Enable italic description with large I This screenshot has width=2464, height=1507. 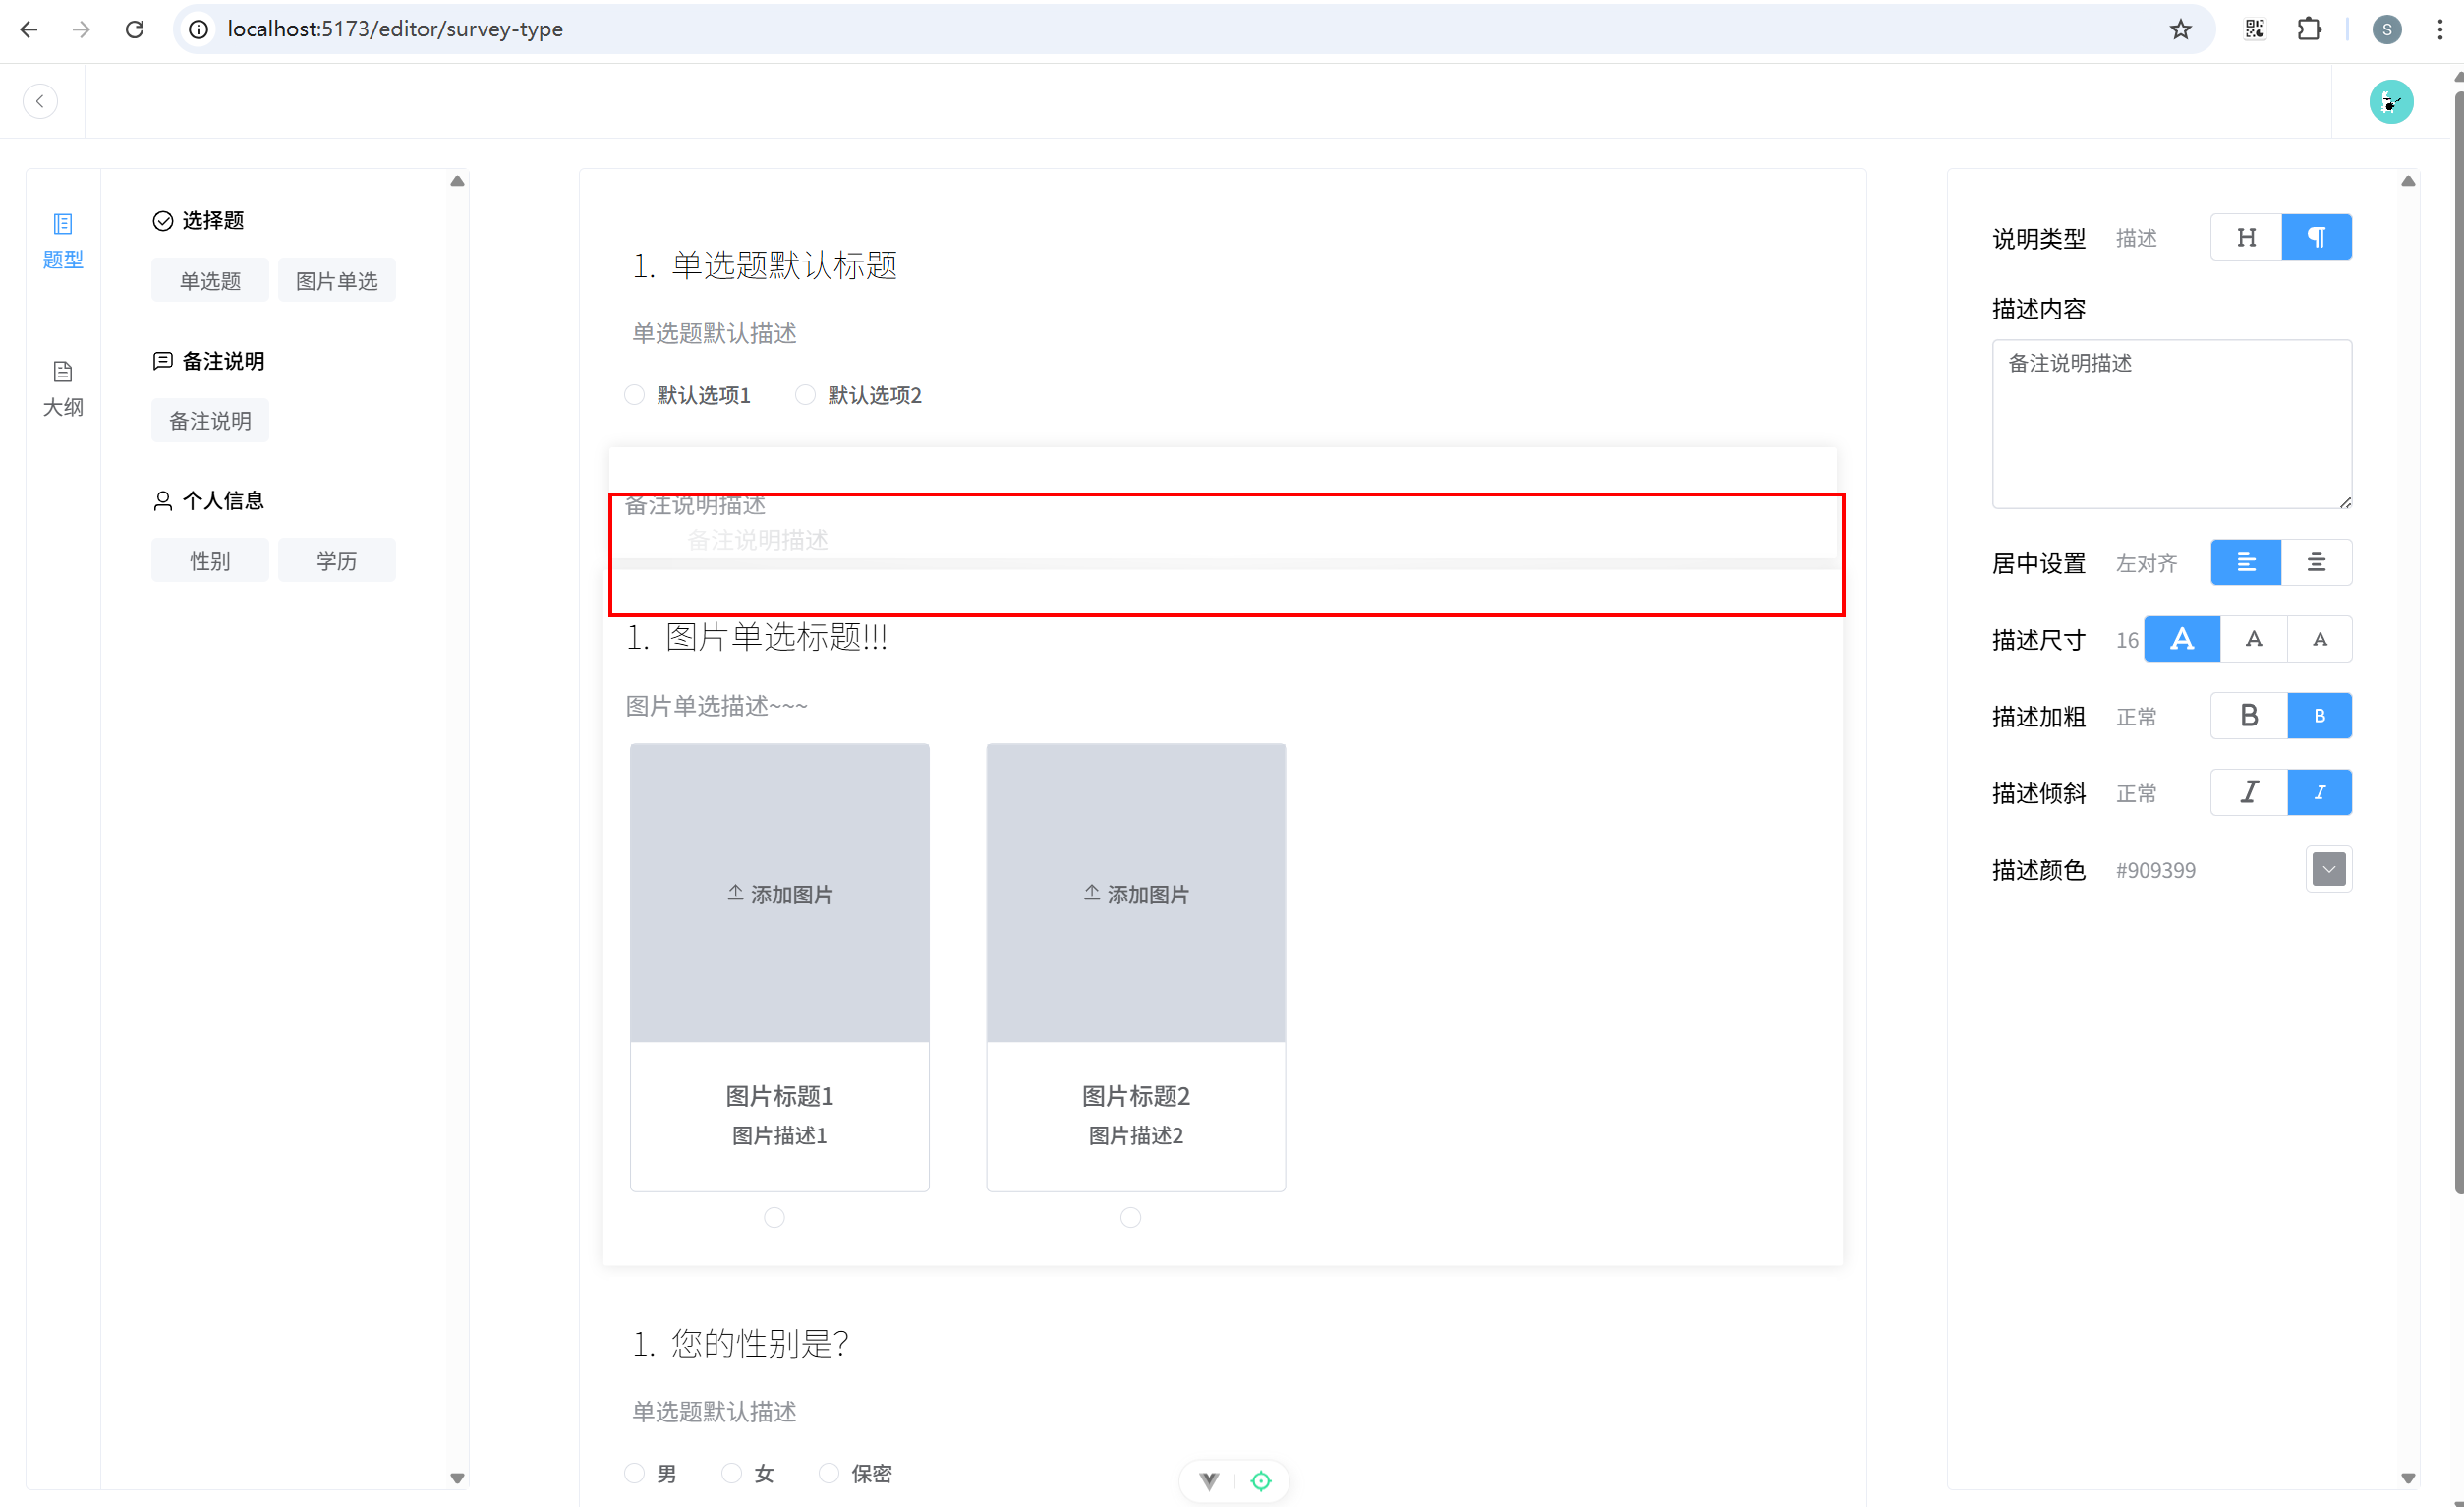point(2249,792)
